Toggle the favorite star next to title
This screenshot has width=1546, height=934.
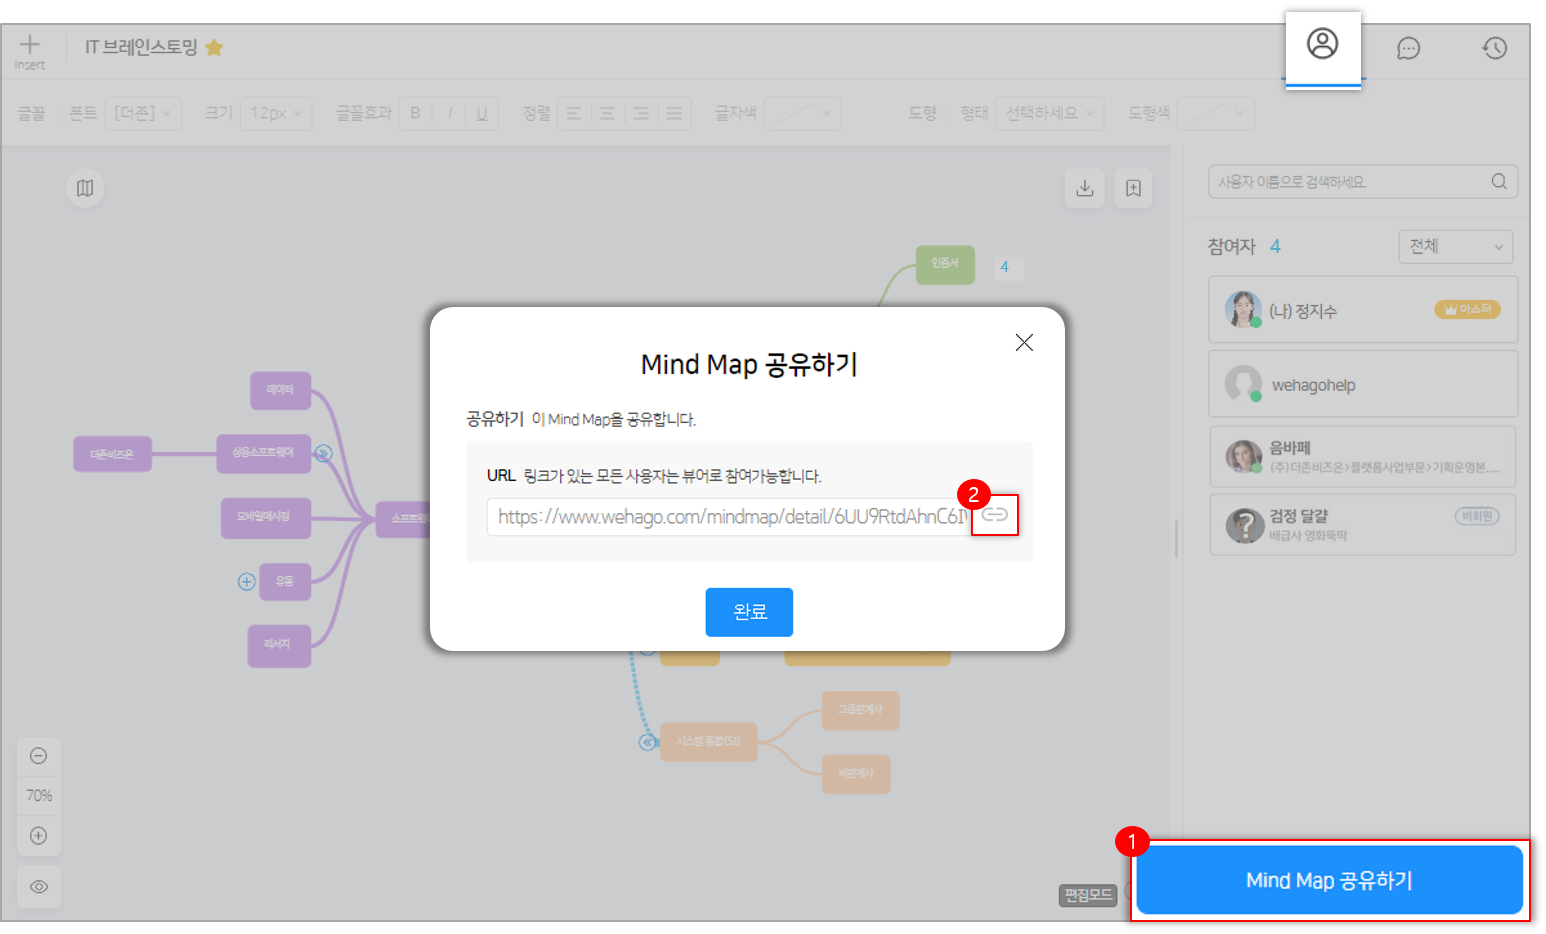(x=214, y=48)
